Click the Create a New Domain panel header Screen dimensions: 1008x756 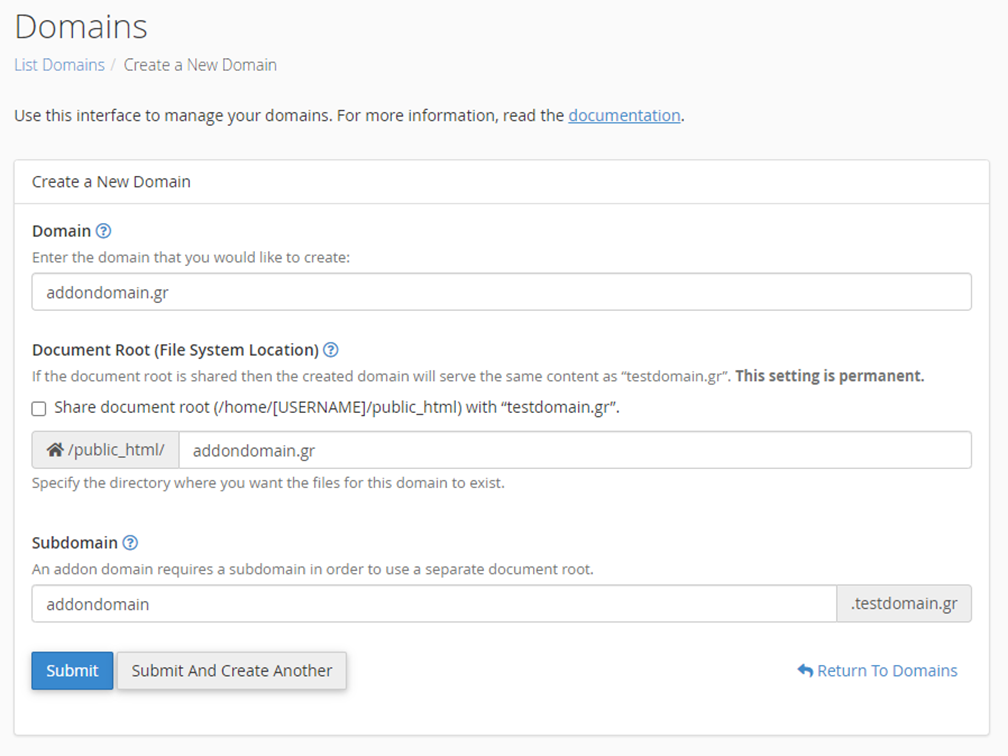(111, 182)
